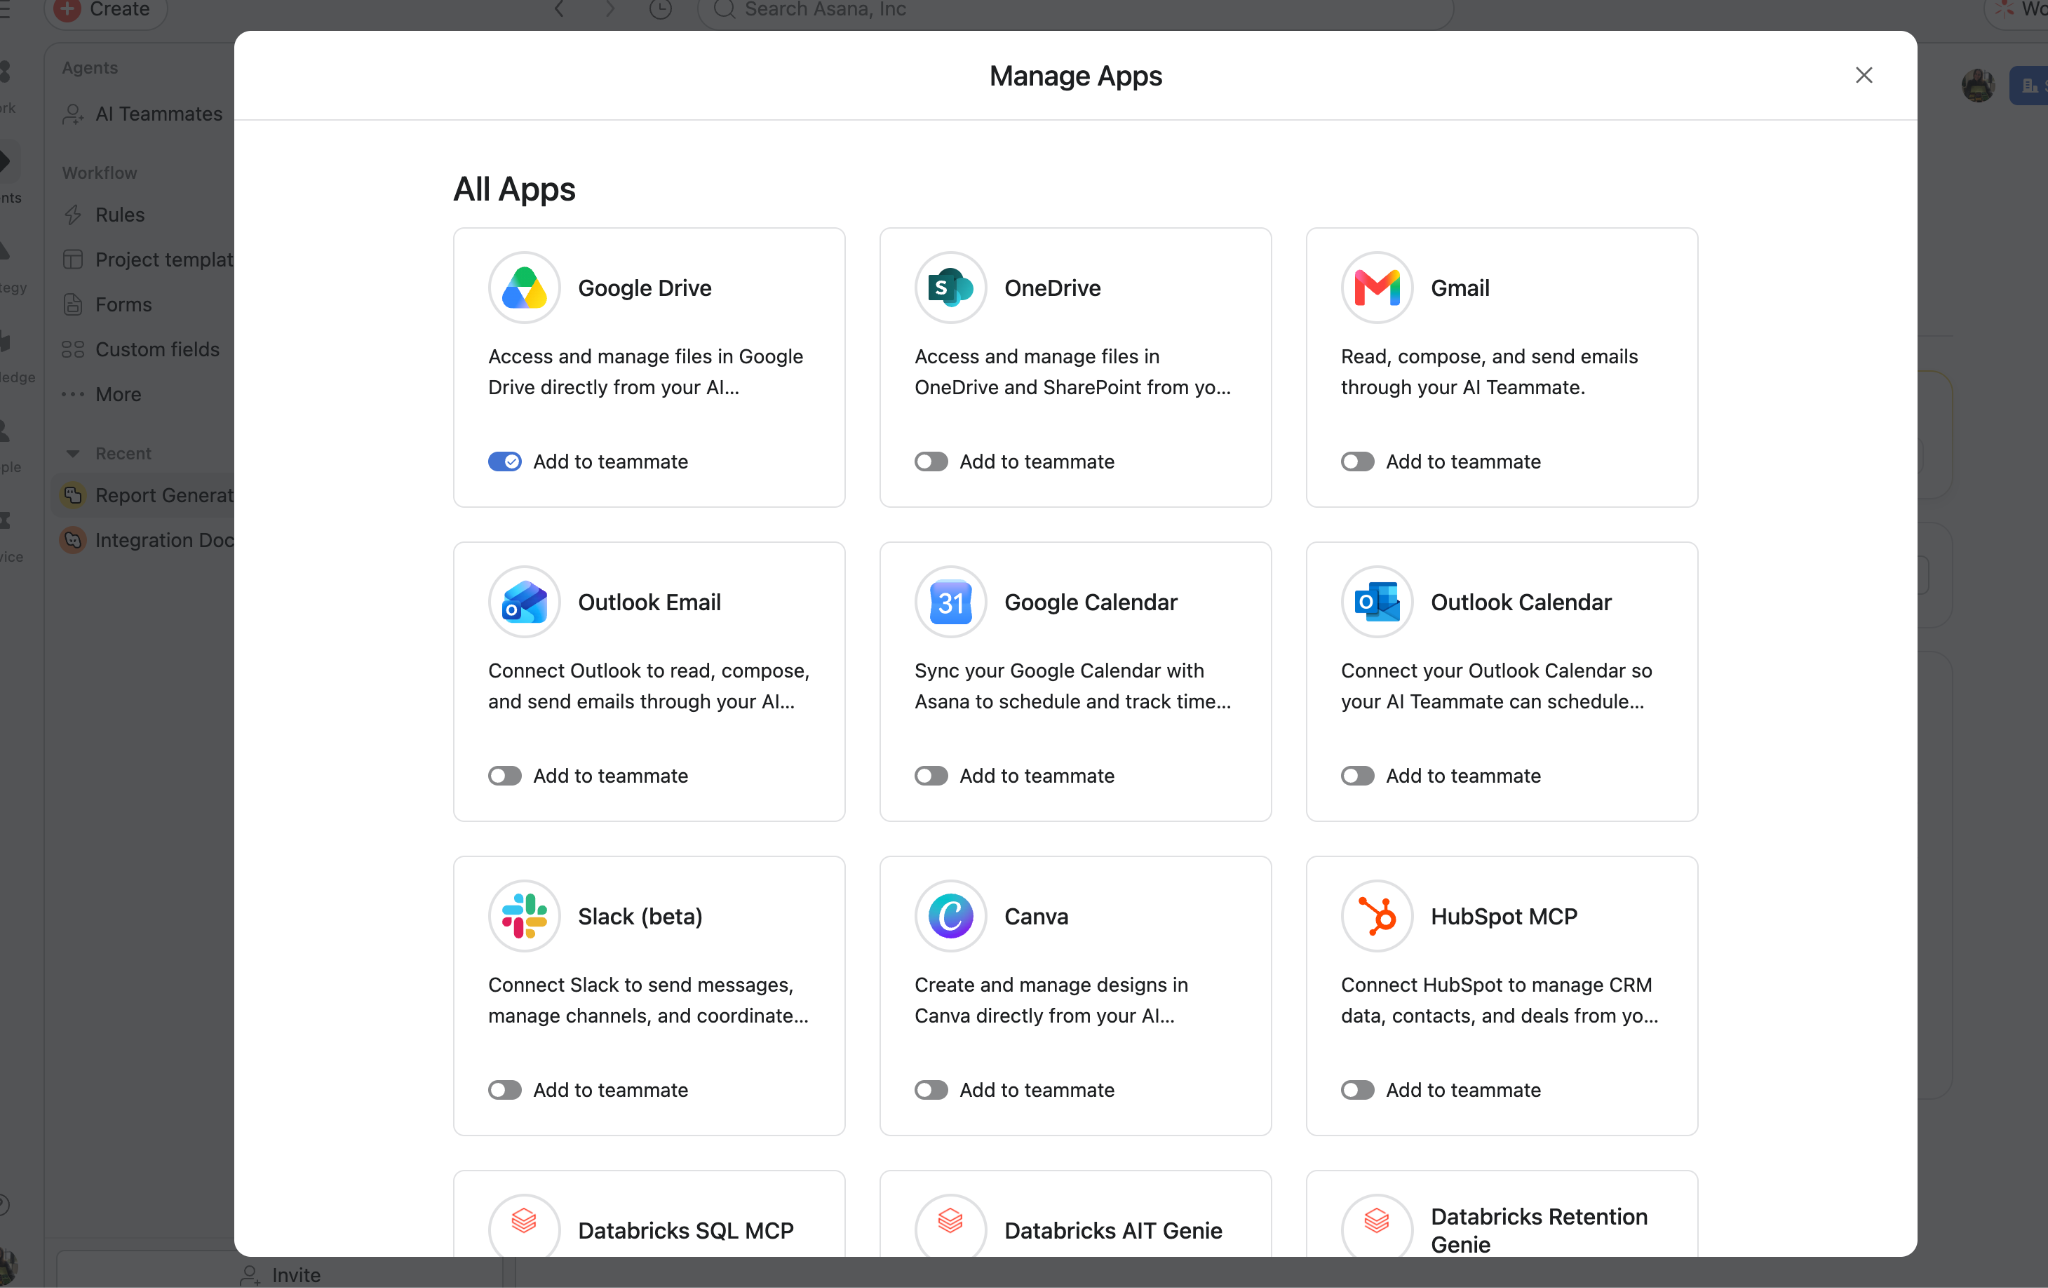Click the More ellipsis icon in sidebar
The width and height of the screenshot is (2048, 1288).
coord(73,395)
